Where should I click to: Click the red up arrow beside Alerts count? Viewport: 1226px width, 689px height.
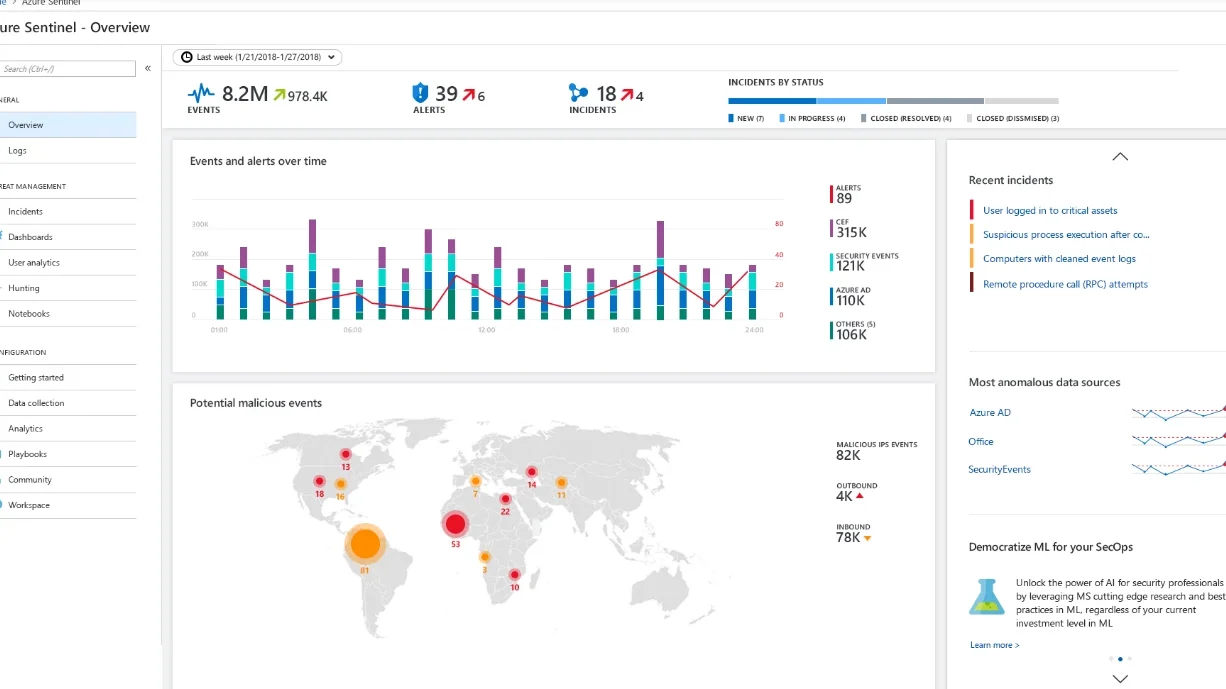467,95
